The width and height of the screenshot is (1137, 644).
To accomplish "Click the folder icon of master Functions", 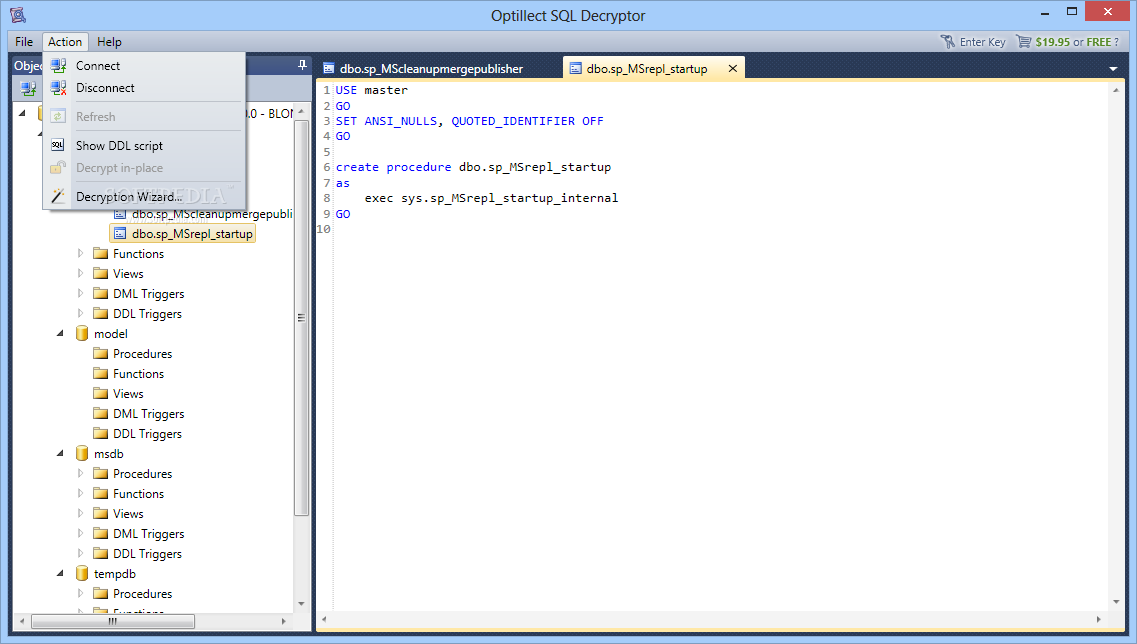I will pyautogui.click(x=101, y=253).
